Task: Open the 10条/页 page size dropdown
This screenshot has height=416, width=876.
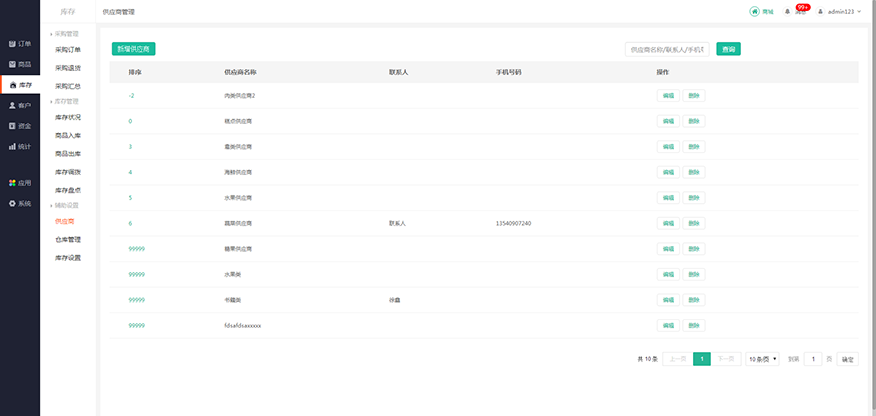Action: [x=763, y=359]
